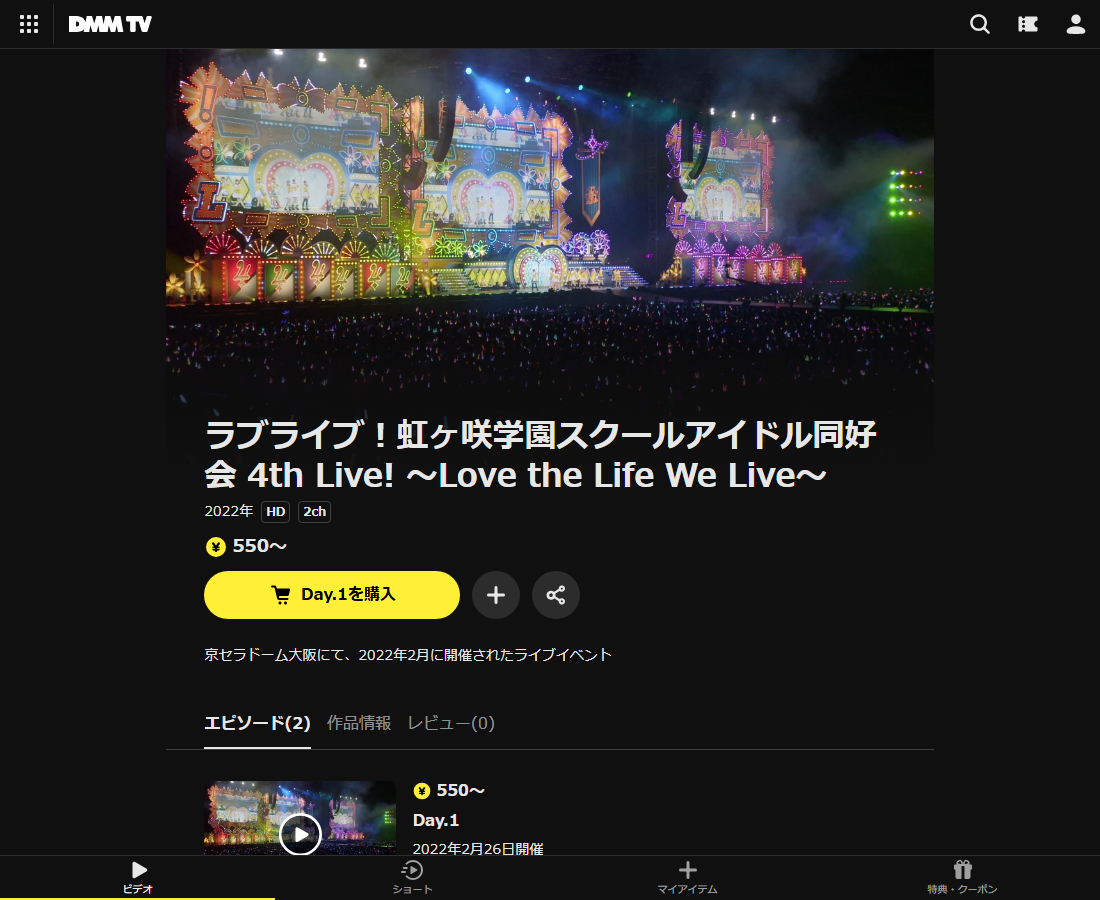Open the 特典・クーポン bottom navigation tab
The height and width of the screenshot is (900, 1100).
[962, 877]
